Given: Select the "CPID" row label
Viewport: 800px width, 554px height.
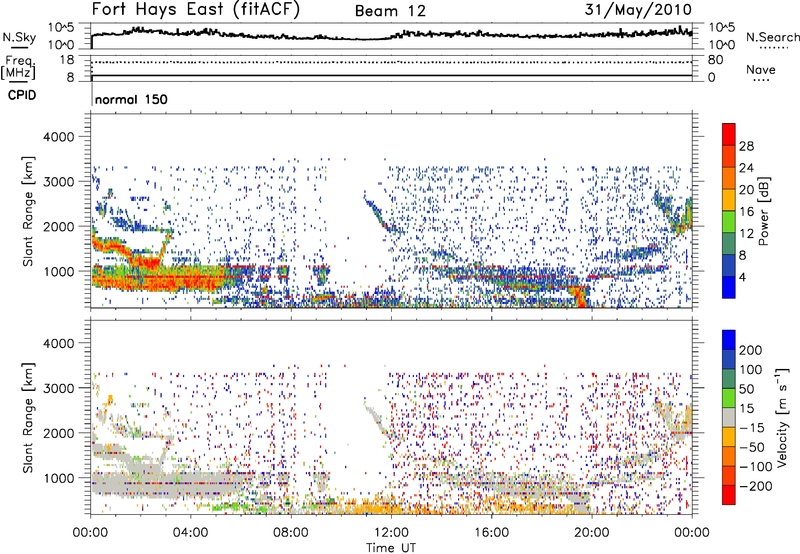Looking at the screenshot, I should 22,95.
